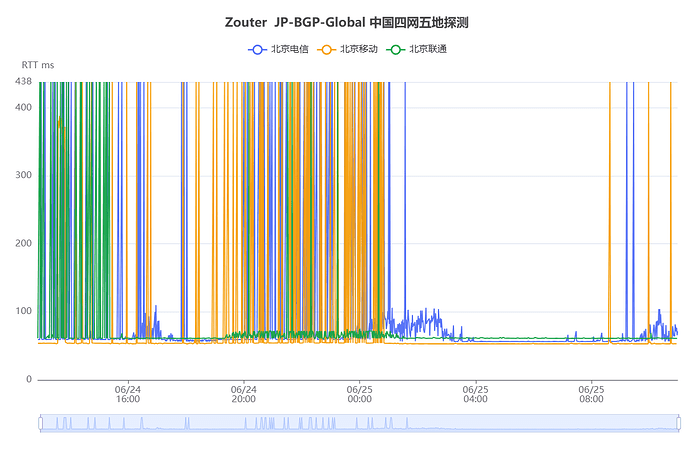This screenshot has width=690, height=450.
Task: Click the 438 y-axis value
Action: 23,81
